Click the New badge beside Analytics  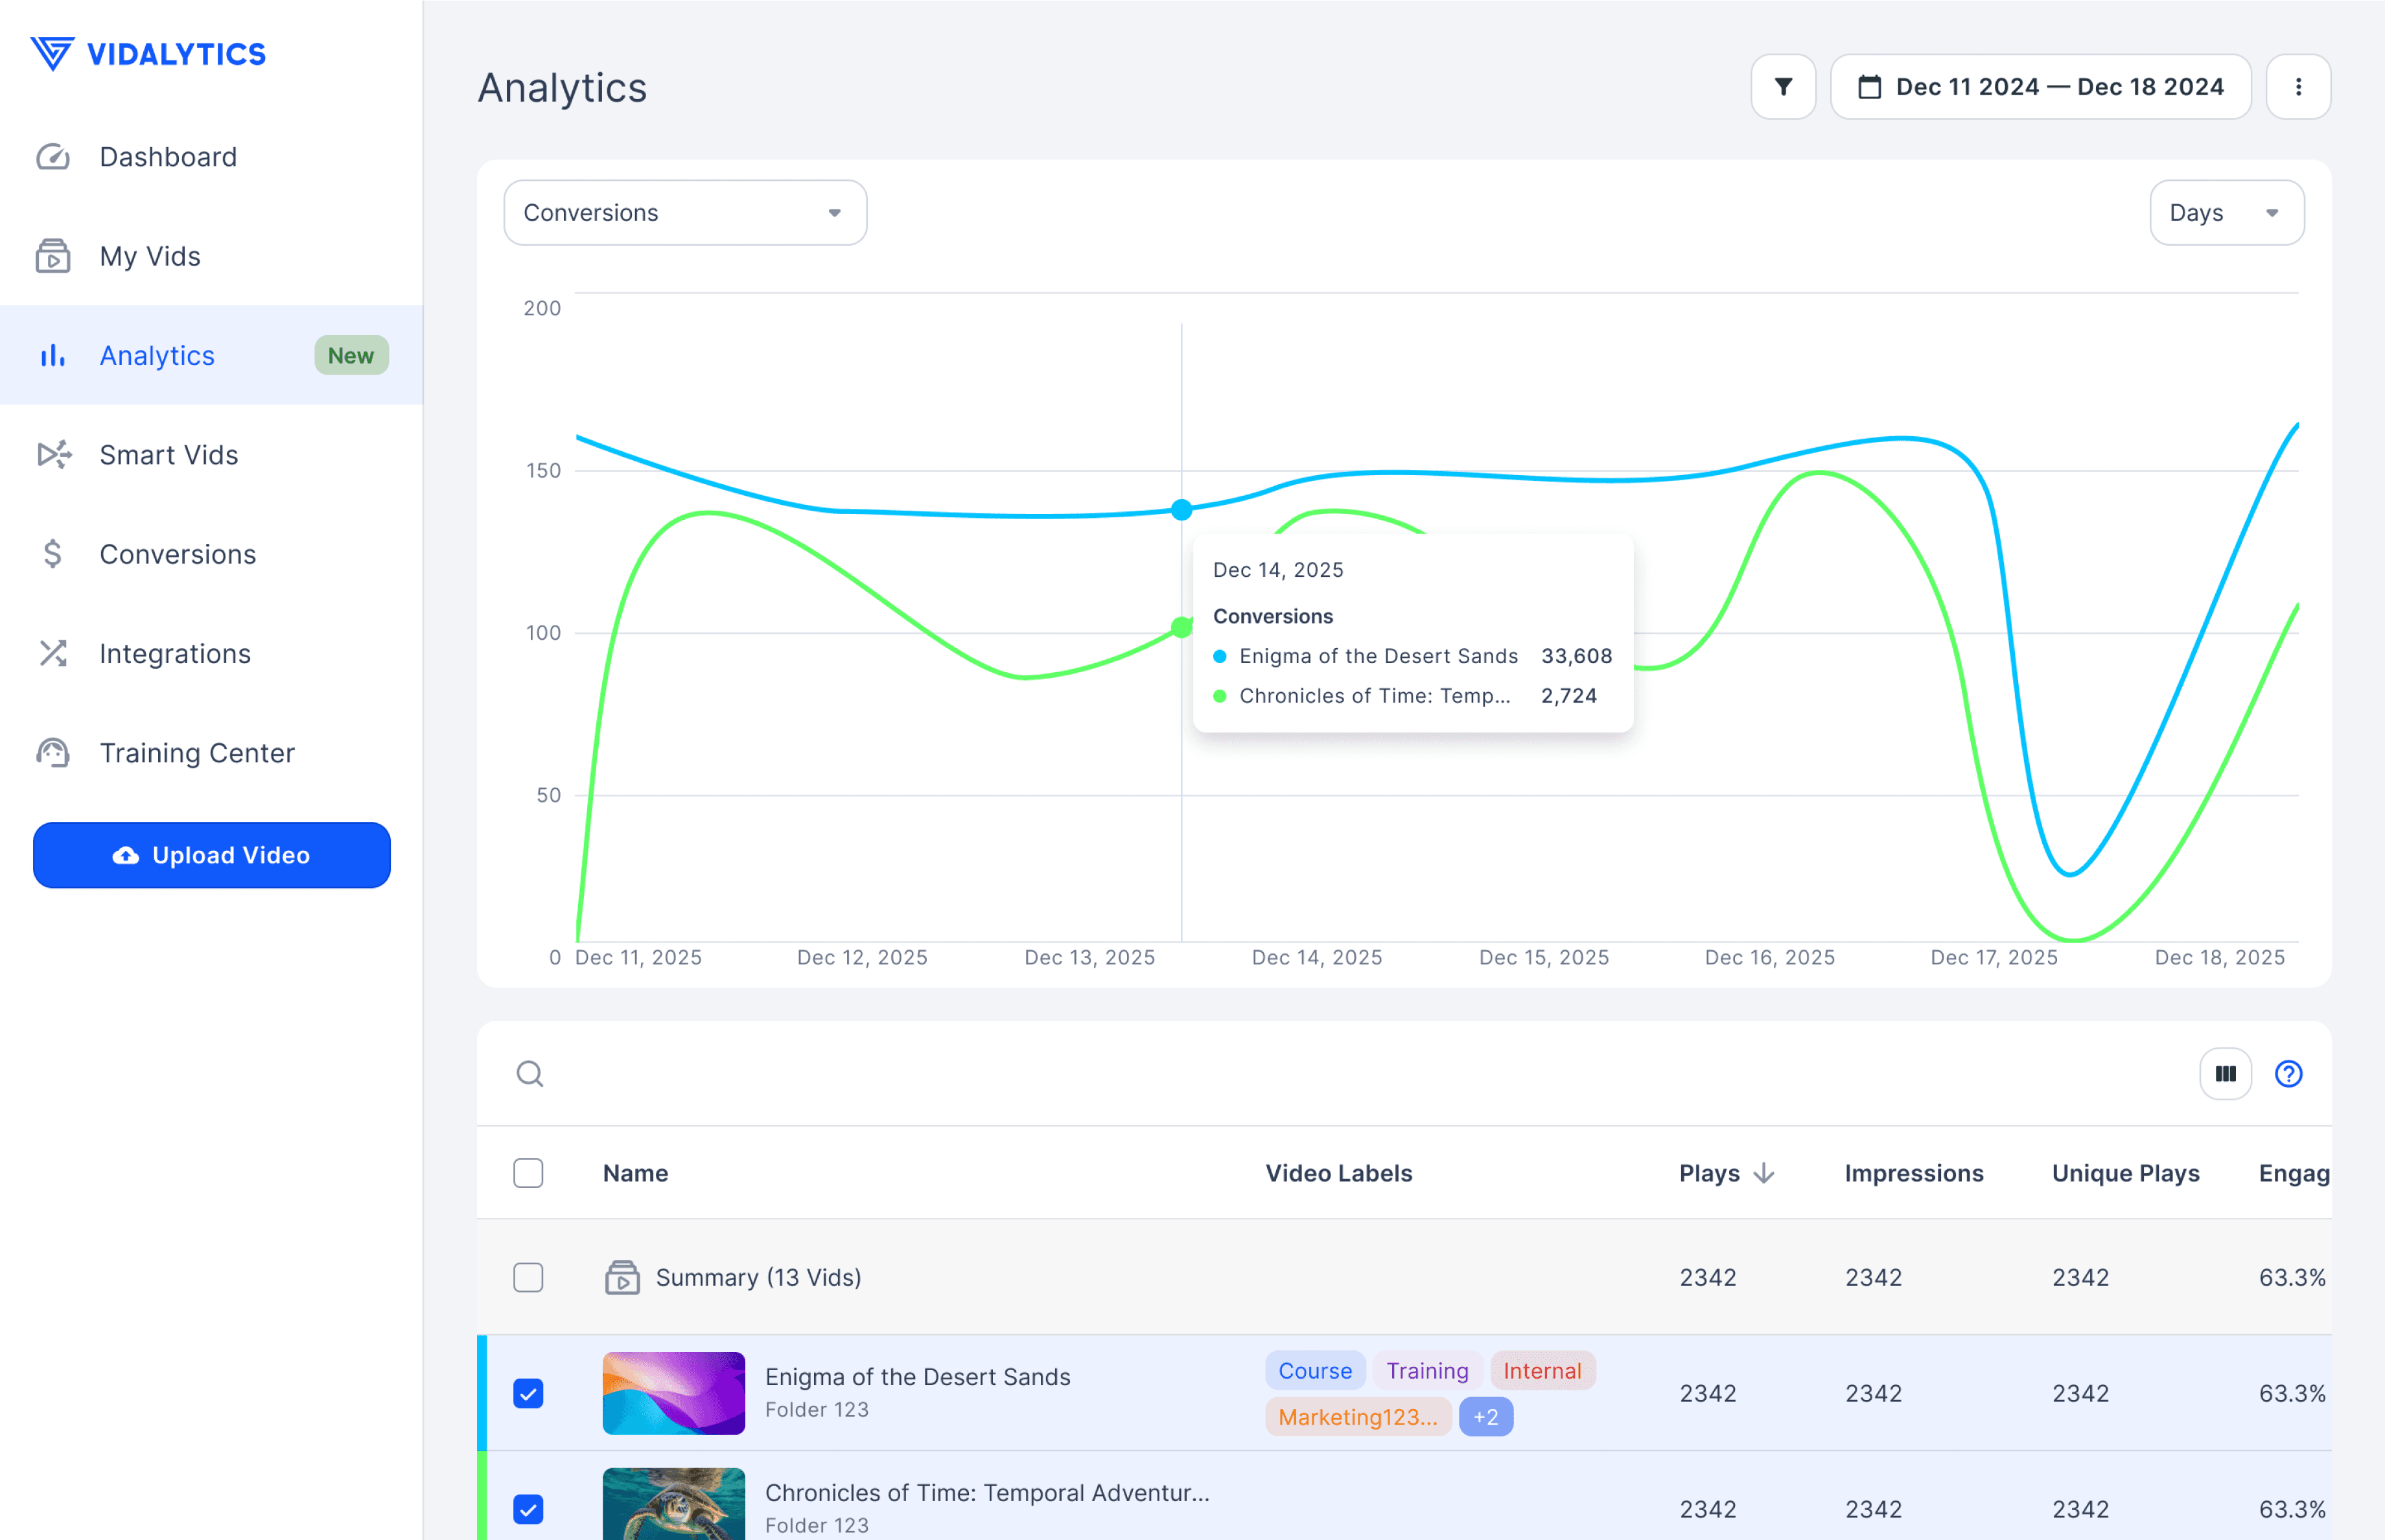click(351, 355)
